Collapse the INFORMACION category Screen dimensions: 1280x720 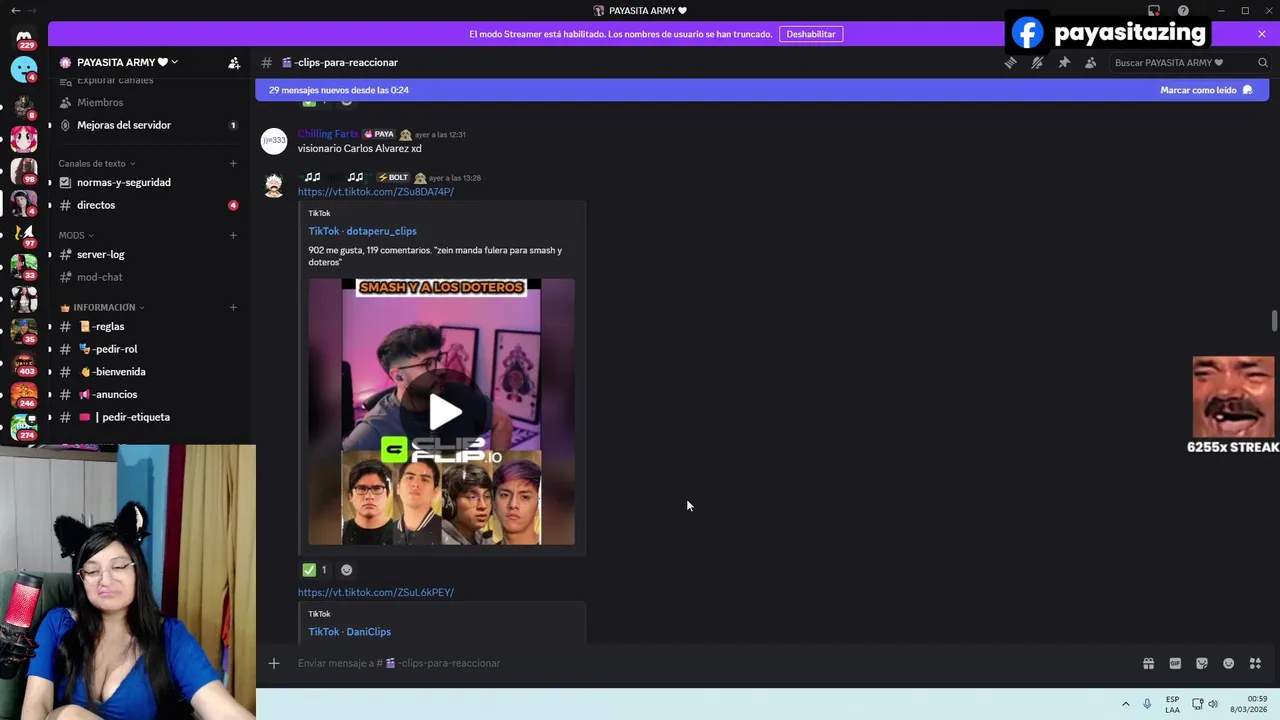pyautogui.click(x=103, y=307)
